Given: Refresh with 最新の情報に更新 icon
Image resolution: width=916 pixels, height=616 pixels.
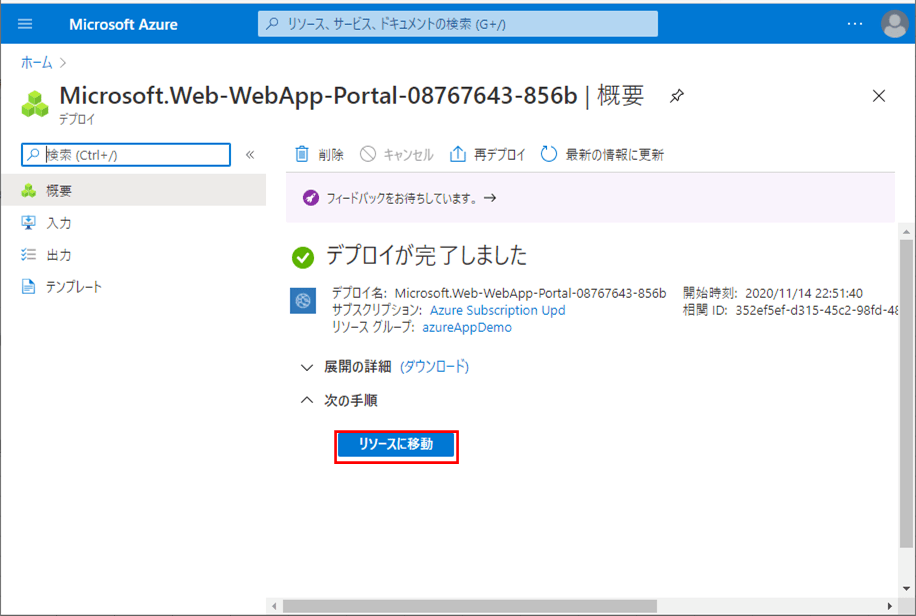Looking at the screenshot, I should pos(549,154).
